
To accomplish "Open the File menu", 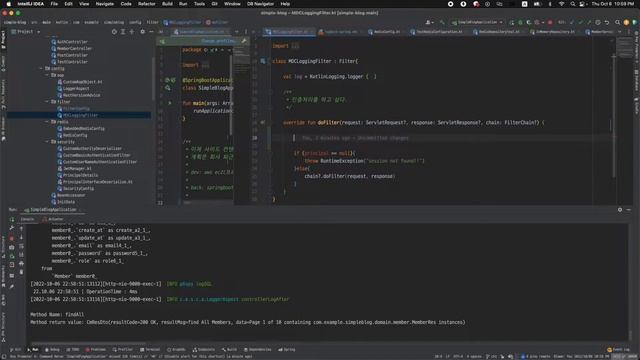I will [54, 4].
